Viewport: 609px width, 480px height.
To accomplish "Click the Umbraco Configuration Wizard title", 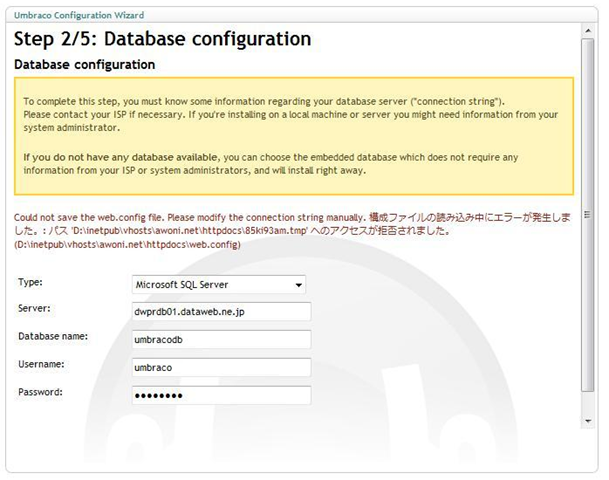I will click(79, 15).
